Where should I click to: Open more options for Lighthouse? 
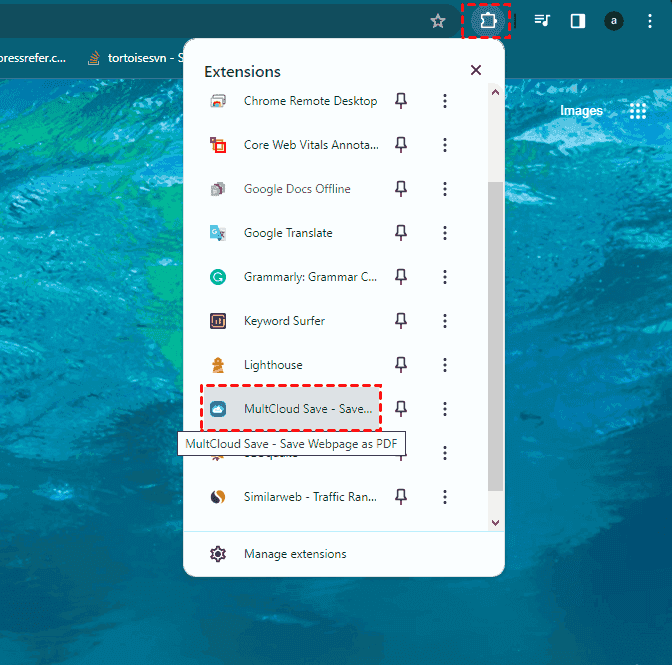tap(445, 365)
